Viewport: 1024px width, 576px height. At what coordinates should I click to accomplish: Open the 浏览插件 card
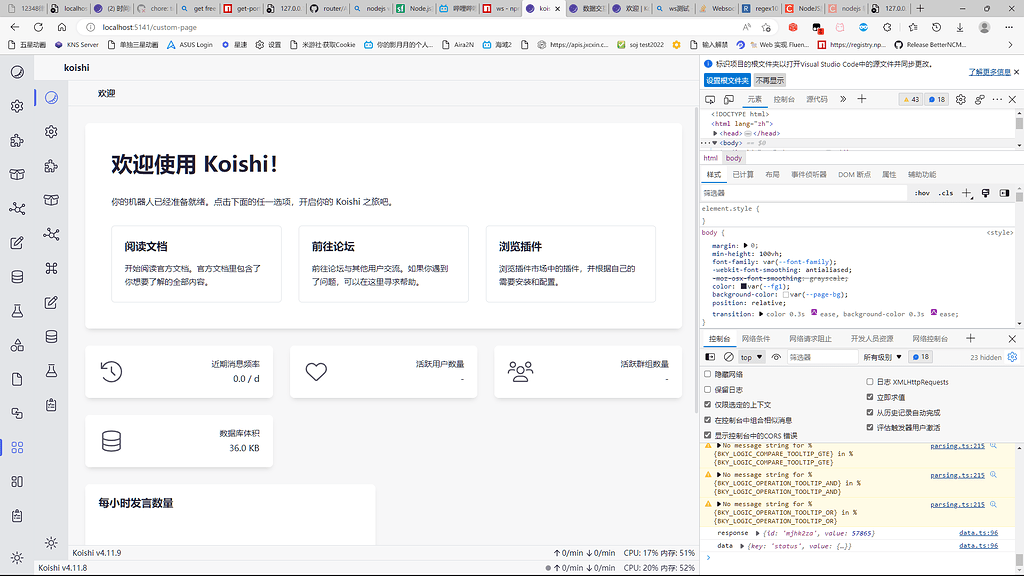[x=571, y=264]
